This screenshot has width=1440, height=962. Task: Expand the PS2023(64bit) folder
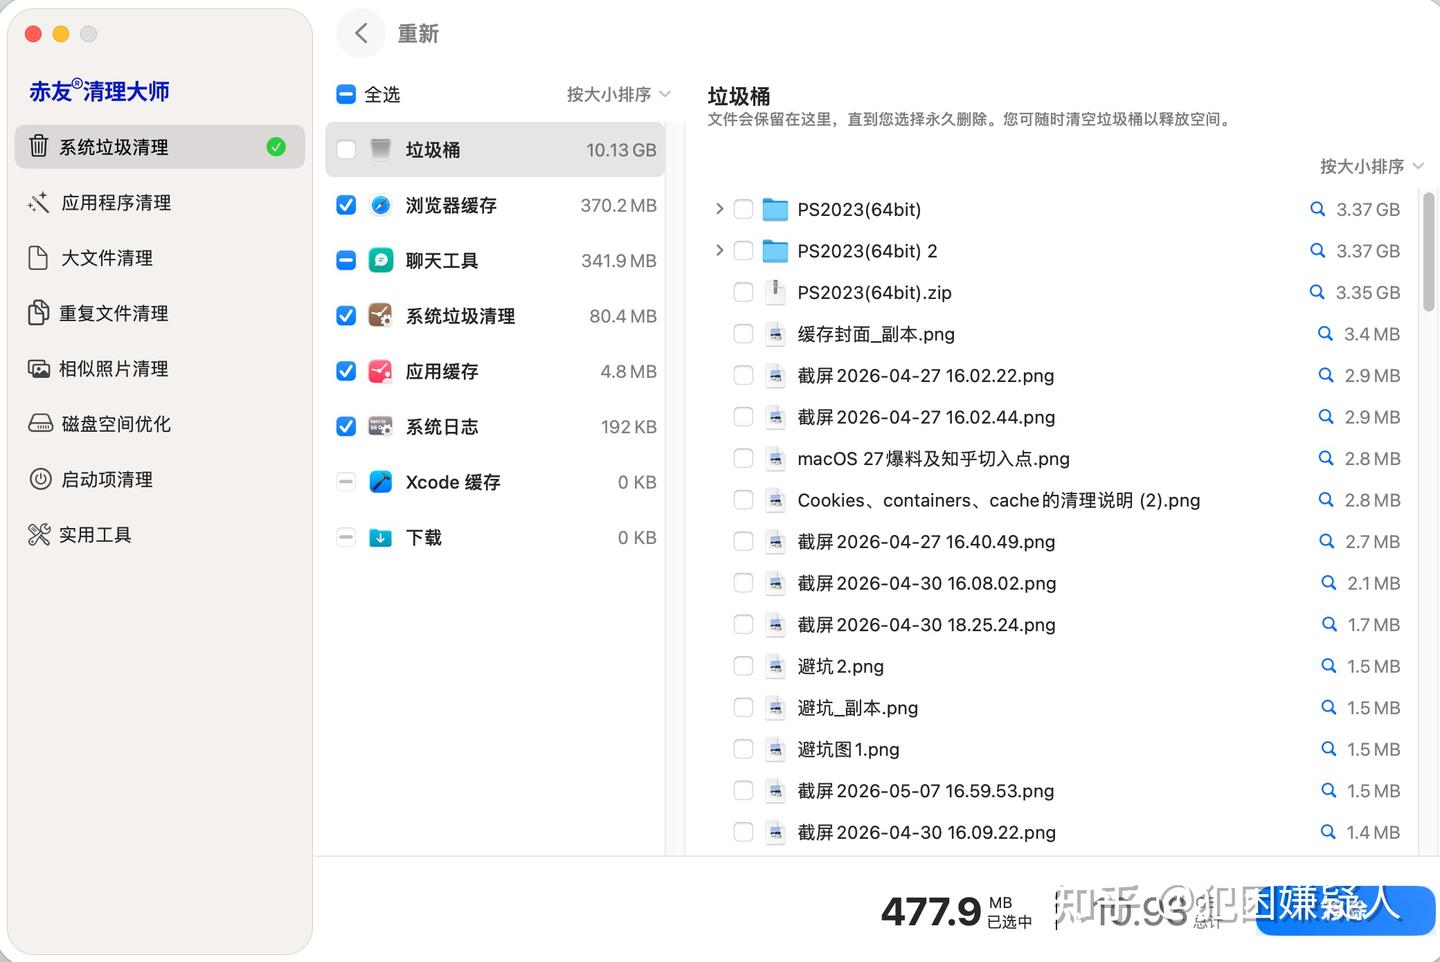click(x=719, y=209)
